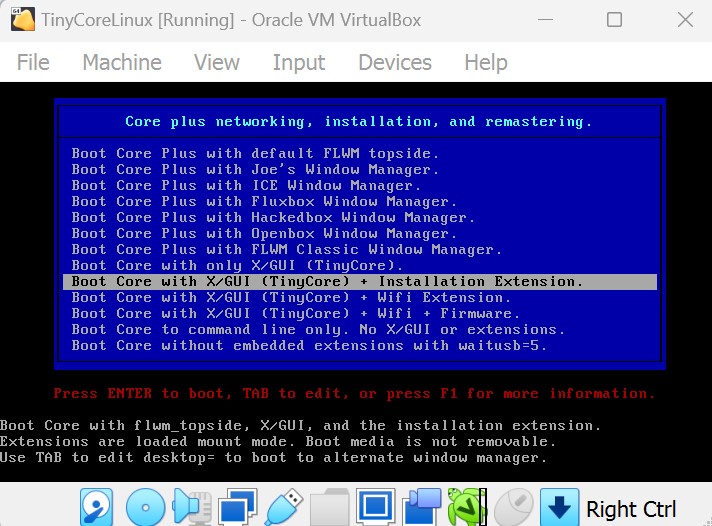This screenshot has width=712, height=526.
Task: Click the optical disc drive icon
Action: coord(145,507)
